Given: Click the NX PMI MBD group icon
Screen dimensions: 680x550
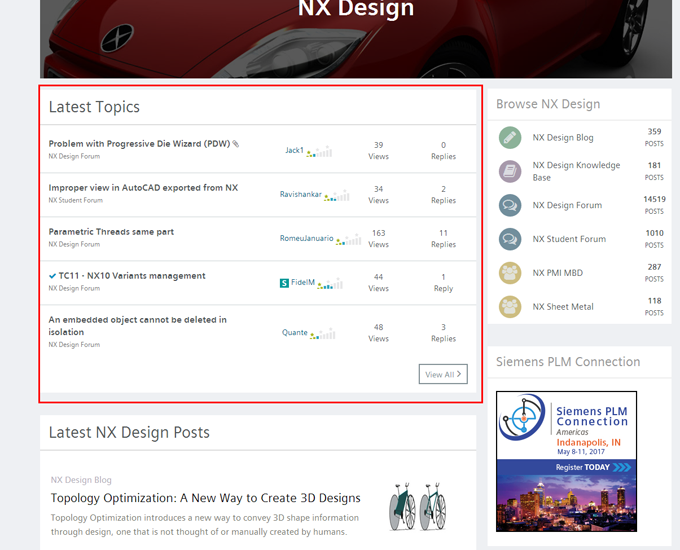Looking at the screenshot, I should [x=510, y=272].
